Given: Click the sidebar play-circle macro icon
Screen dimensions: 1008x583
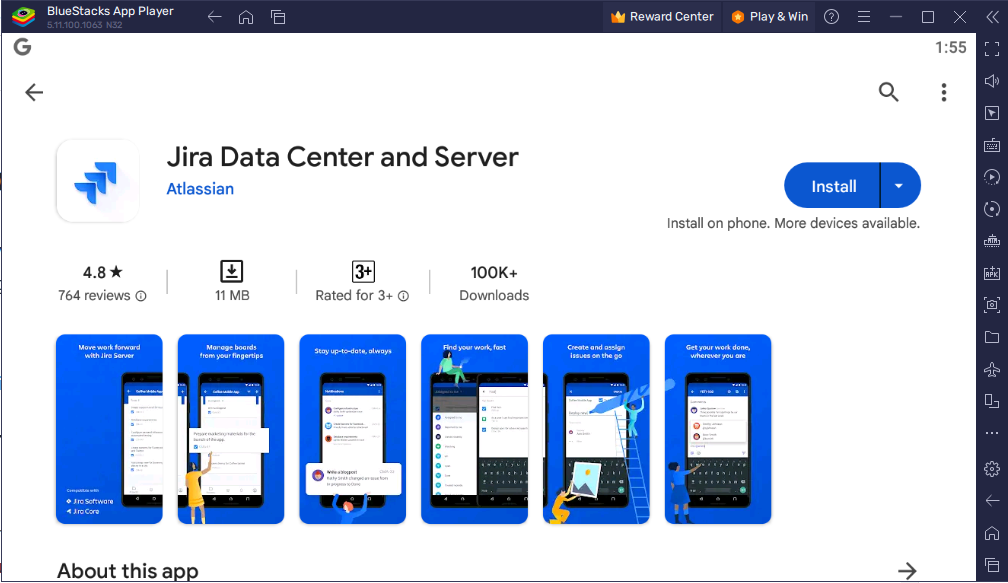Looking at the screenshot, I should click(992, 177).
